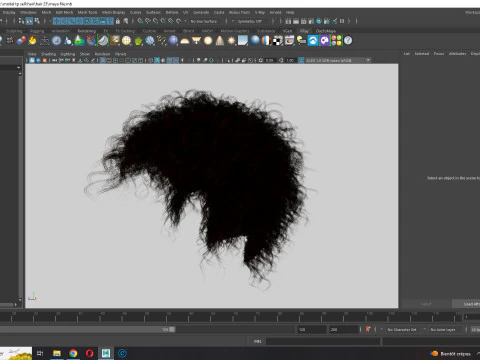Screen dimensions: 480x360
Task: Open the viewport Panels menu
Action: coord(120,54)
